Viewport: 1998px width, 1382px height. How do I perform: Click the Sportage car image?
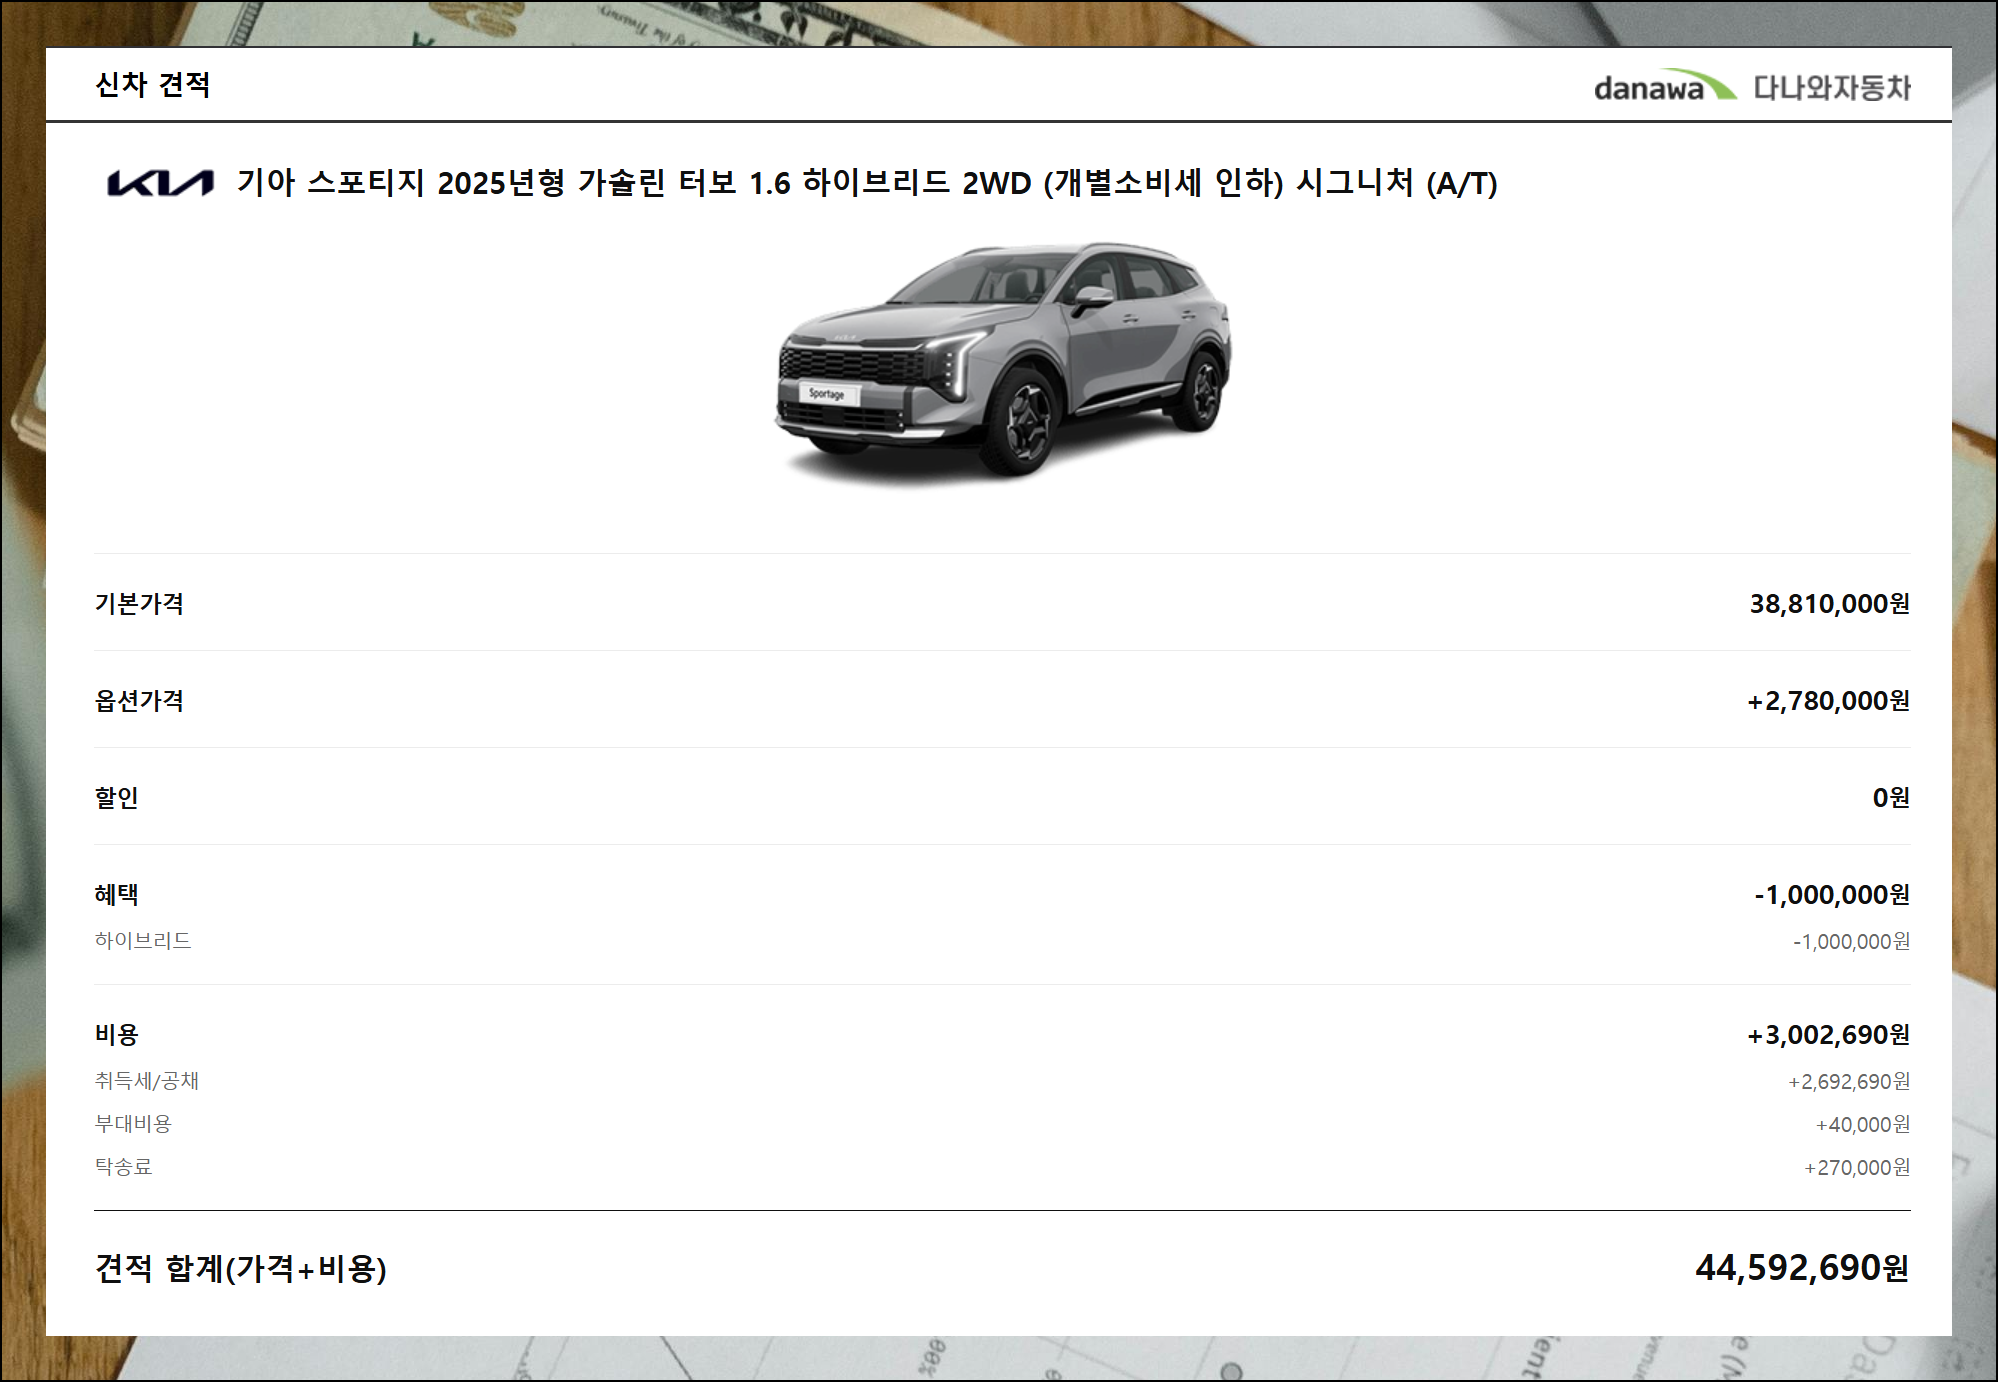(1003, 360)
